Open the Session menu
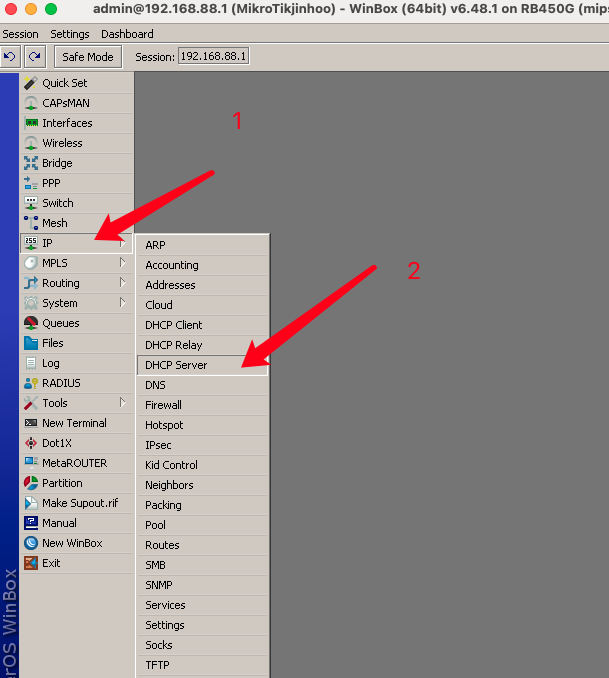 click(x=20, y=34)
